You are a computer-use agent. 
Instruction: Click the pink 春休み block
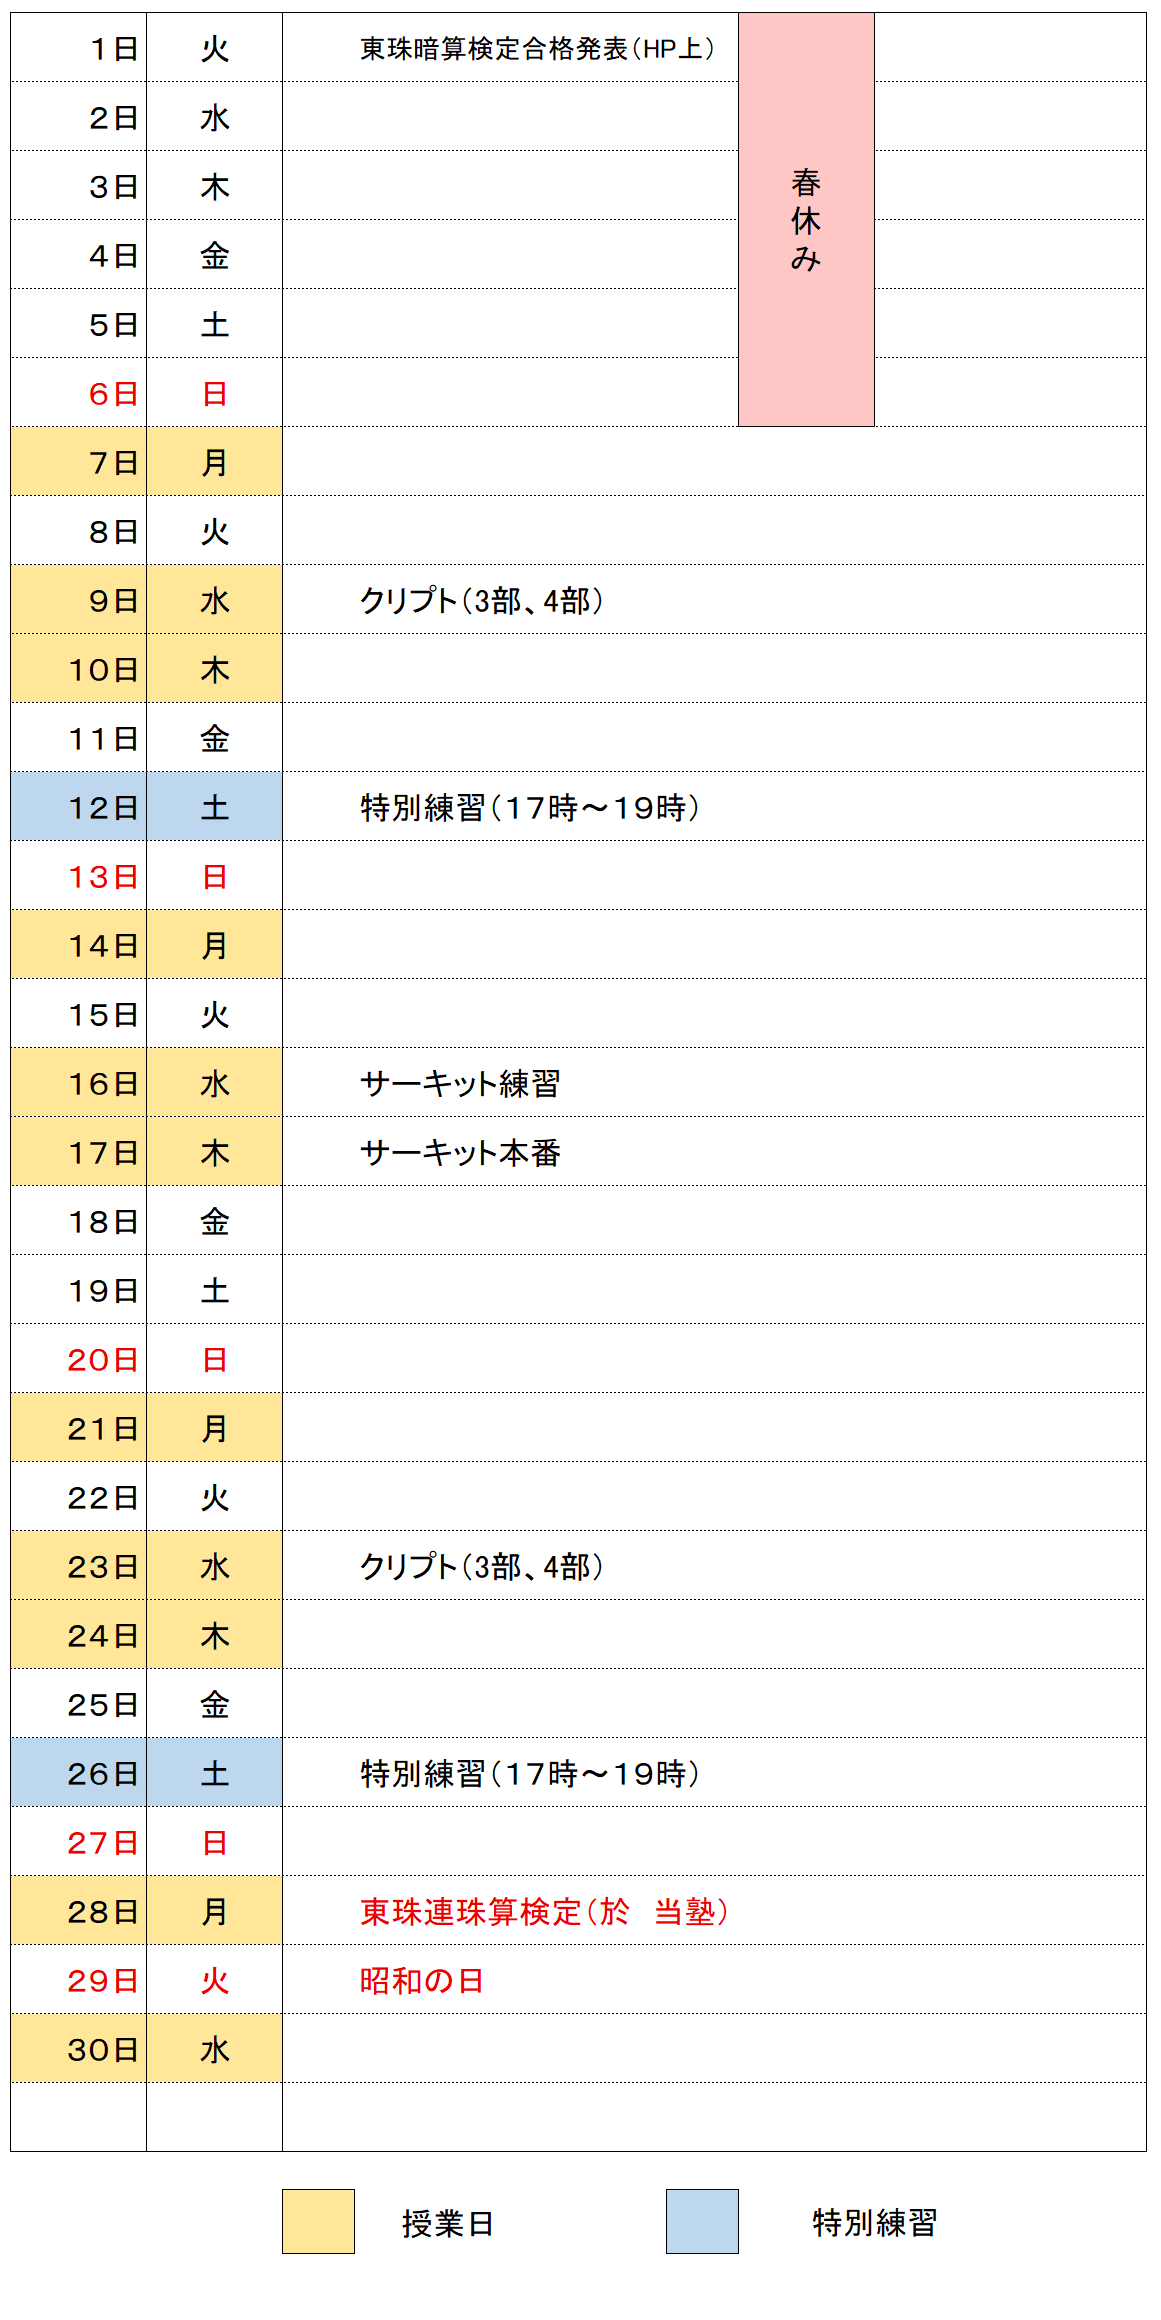tap(806, 220)
